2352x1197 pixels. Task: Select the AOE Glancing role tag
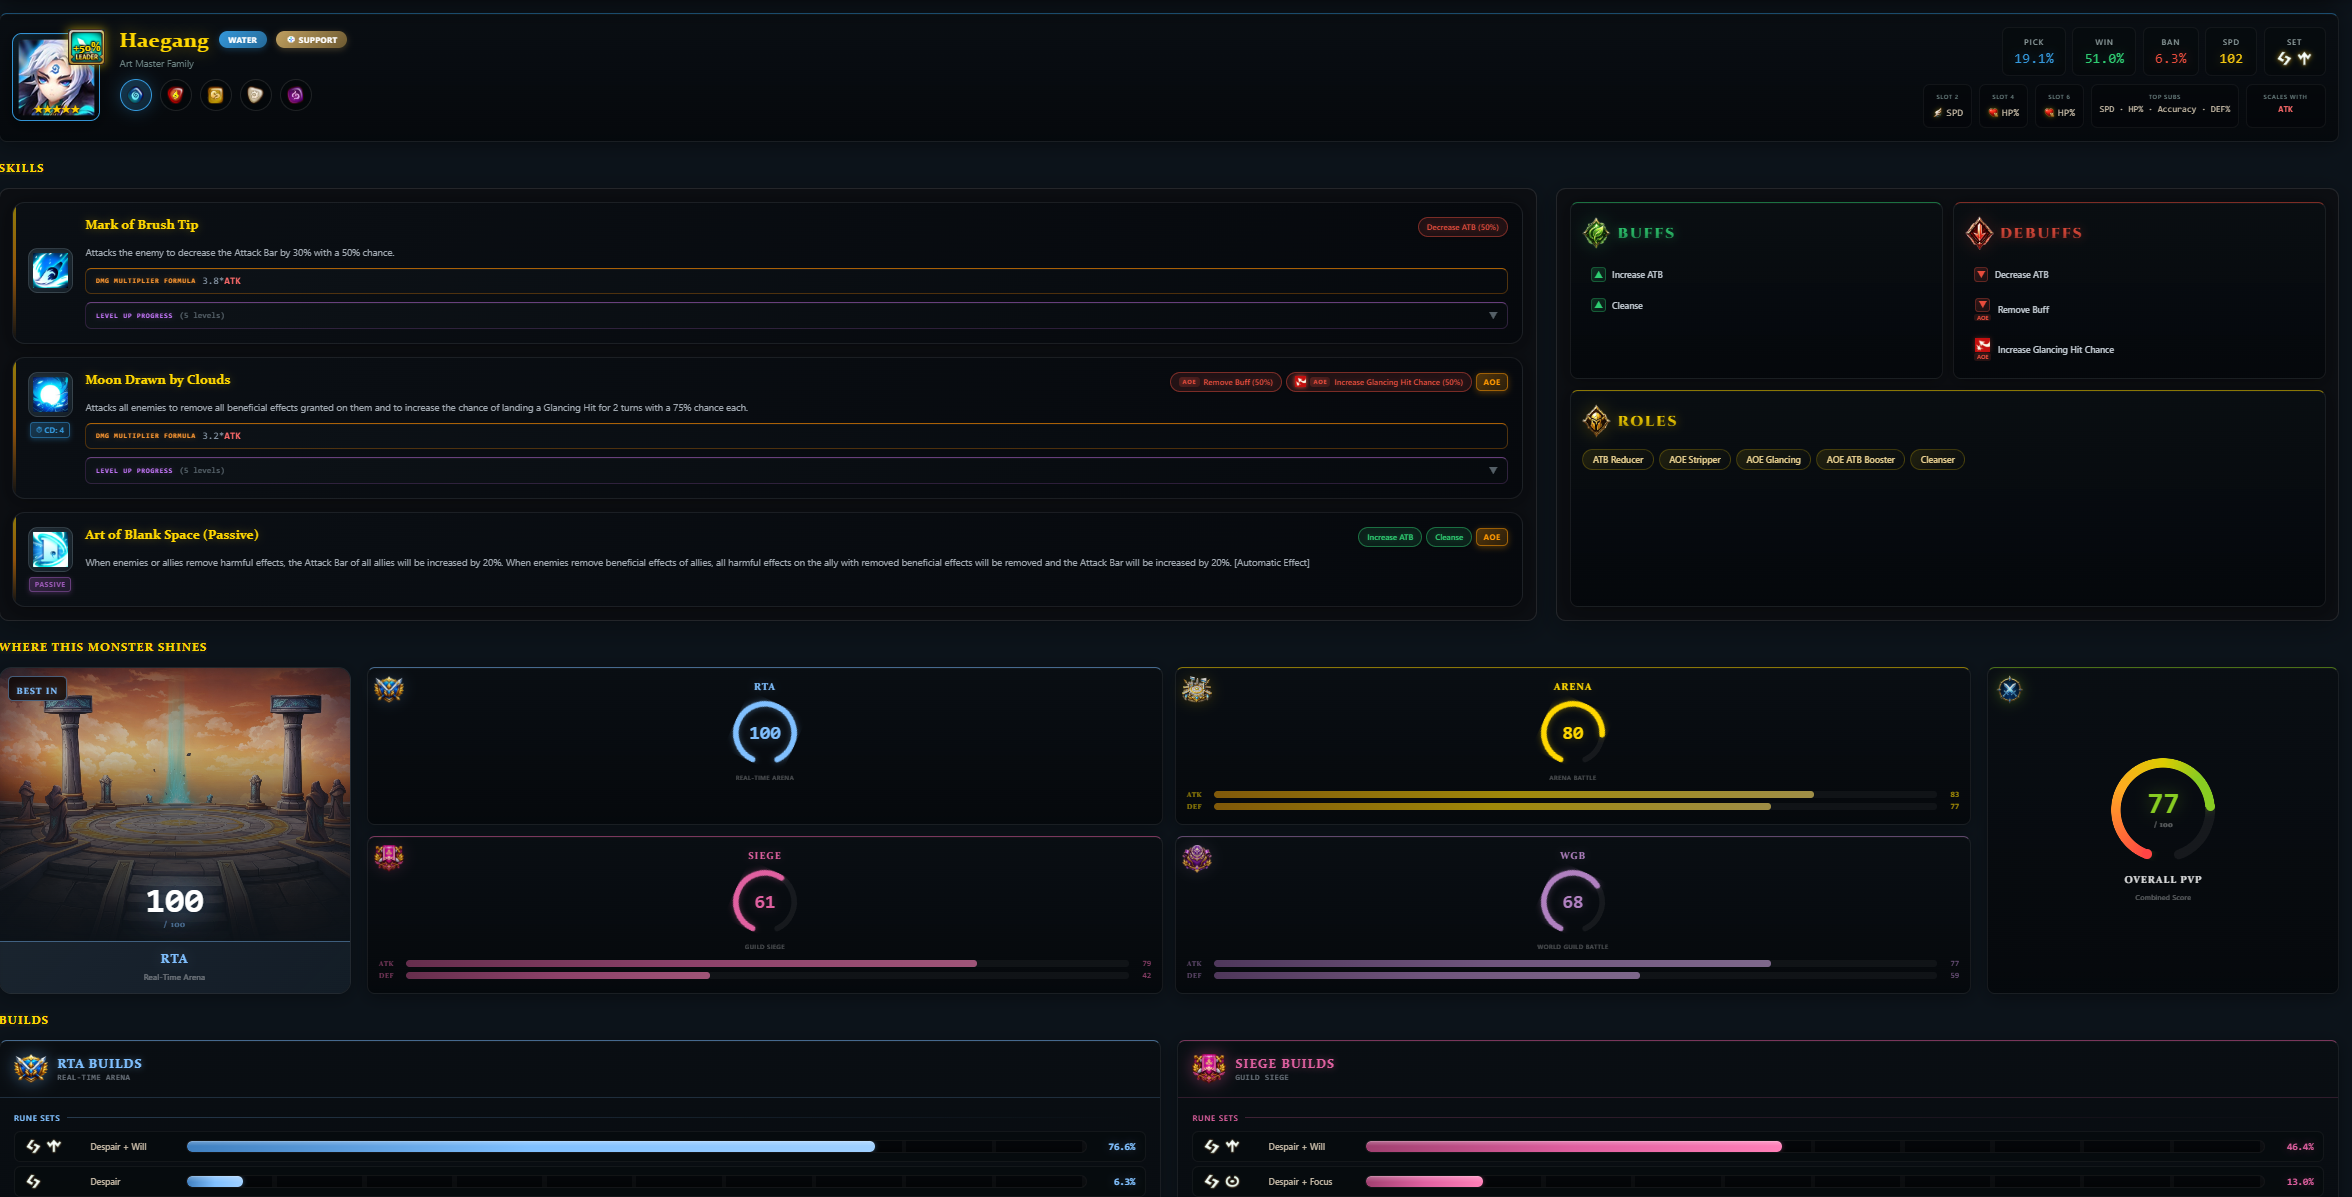[1773, 460]
